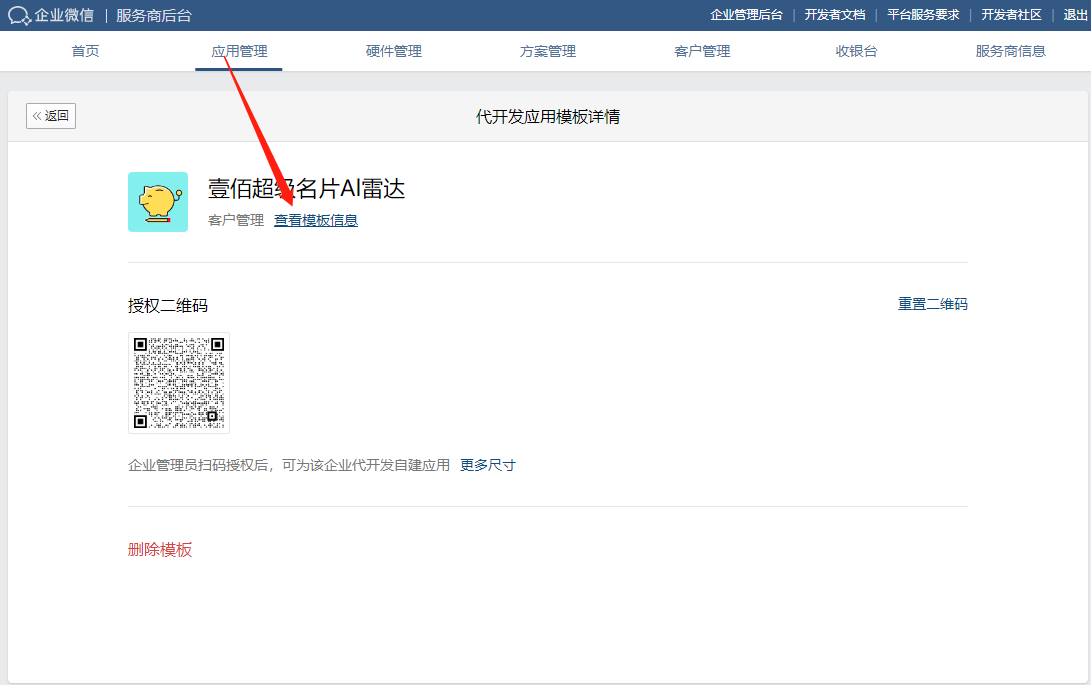Switch to the 硬件管理 tab
Screen dimensions: 1091x685
tap(394, 51)
